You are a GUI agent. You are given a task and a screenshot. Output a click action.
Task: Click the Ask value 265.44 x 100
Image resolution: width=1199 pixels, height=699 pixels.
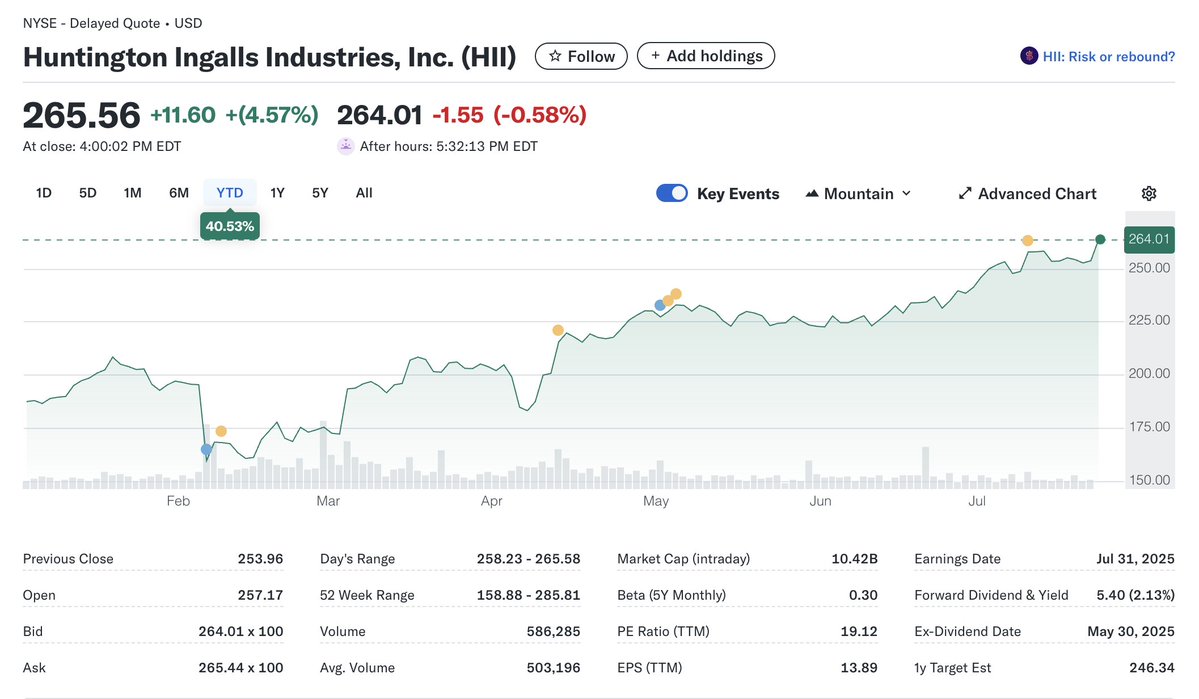(x=241, y=668)
